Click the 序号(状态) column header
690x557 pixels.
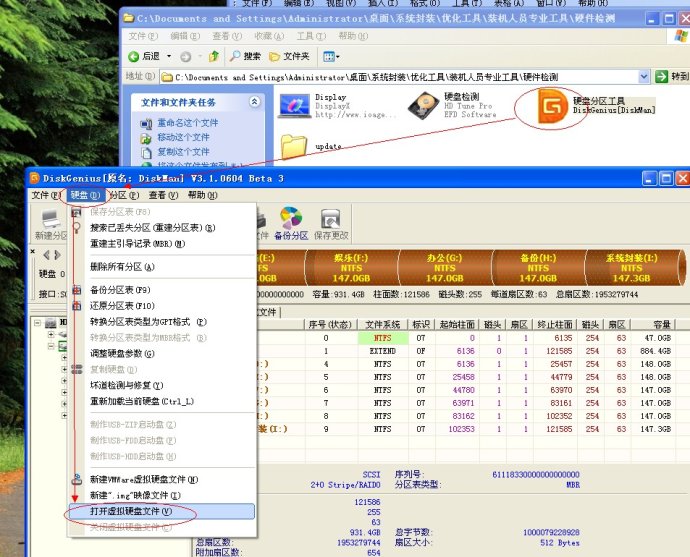[x=330, y=325]
